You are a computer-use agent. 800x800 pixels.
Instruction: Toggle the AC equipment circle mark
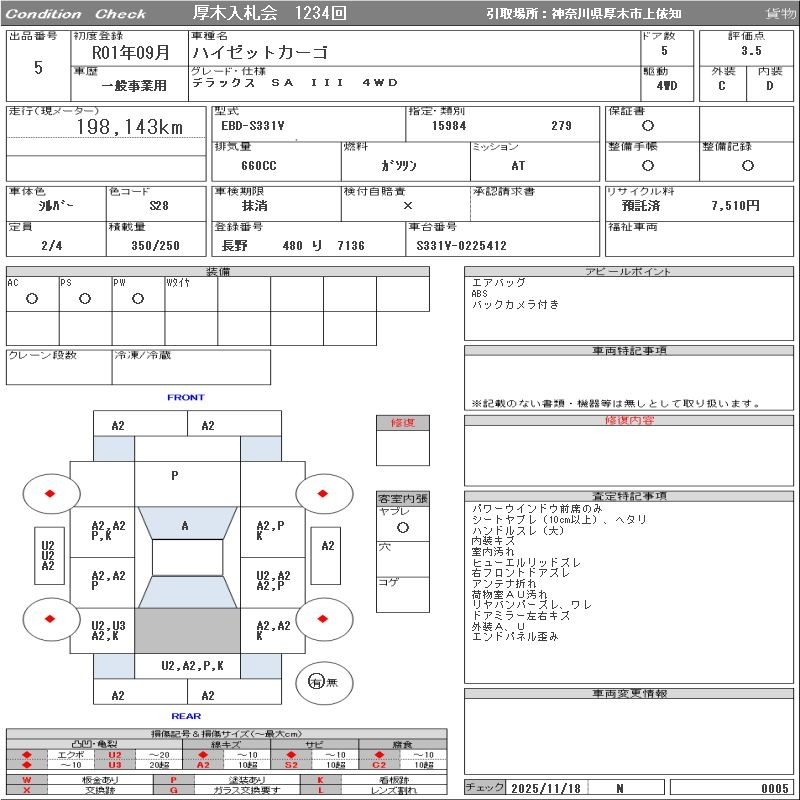click(32, 298)
